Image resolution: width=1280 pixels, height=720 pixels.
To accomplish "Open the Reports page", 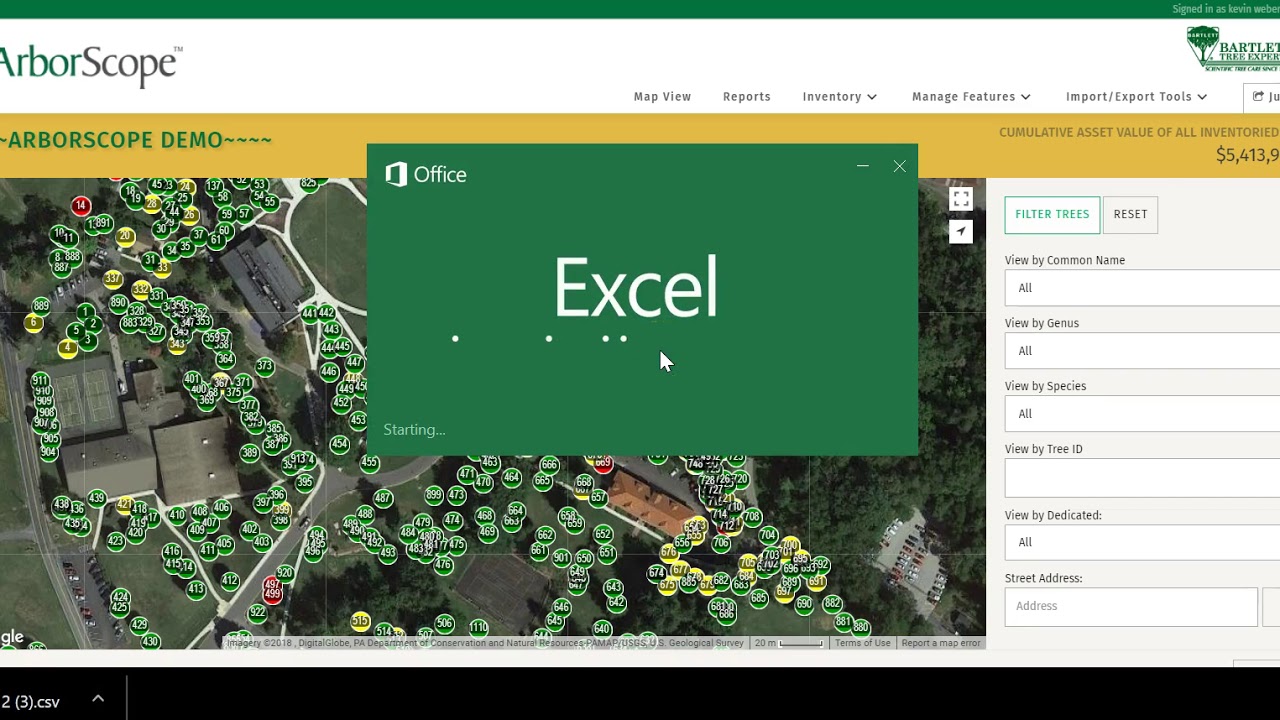I will tap(746, 97).
